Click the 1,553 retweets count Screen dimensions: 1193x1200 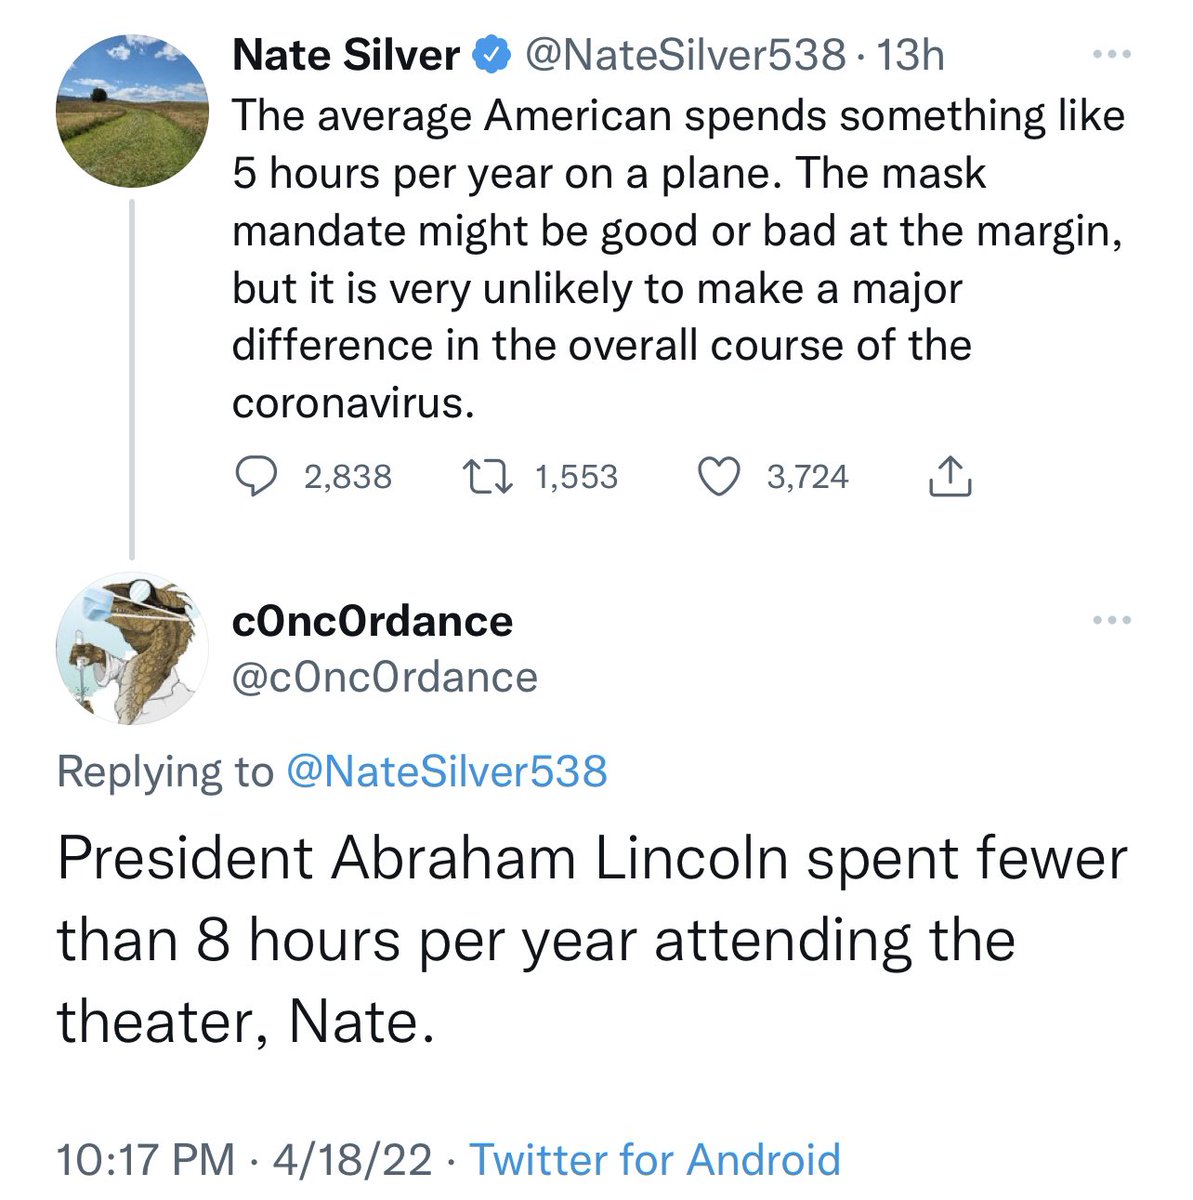coord(576,477)
